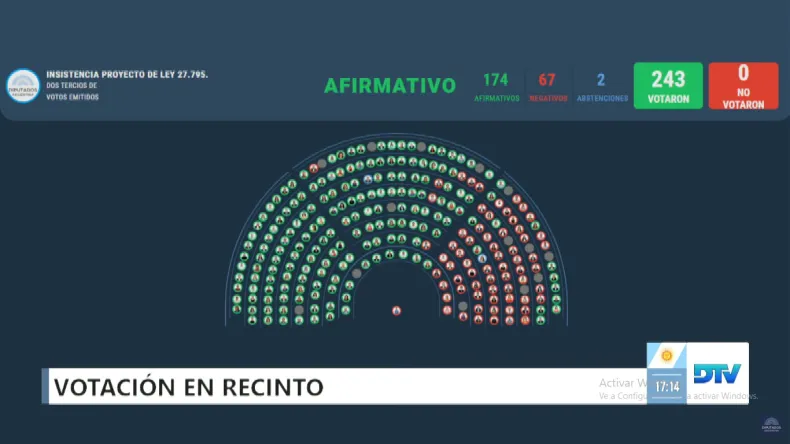Select the green 243 Votaron box
Screen dimensions: 790x444
pyautogui.click(x=669, y=86)
